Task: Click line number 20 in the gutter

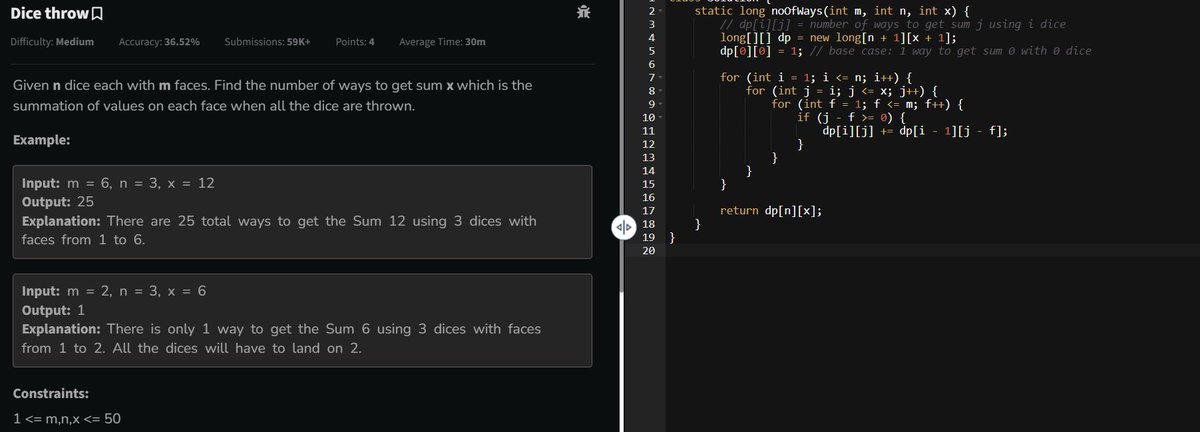Action: click(647, 252)
